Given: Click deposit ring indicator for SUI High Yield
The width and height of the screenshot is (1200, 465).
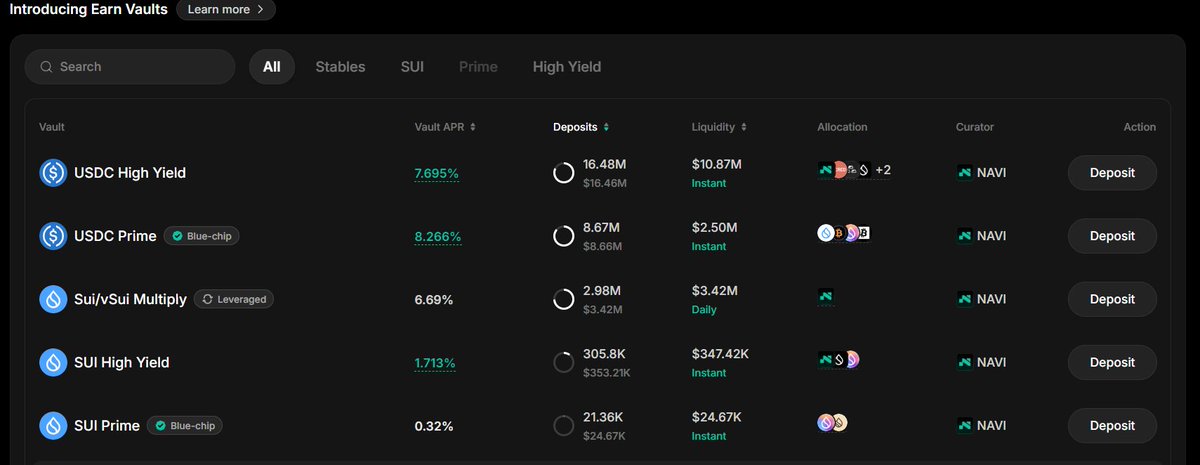Looking at the screenshot, I should click(x=563, y=362).
